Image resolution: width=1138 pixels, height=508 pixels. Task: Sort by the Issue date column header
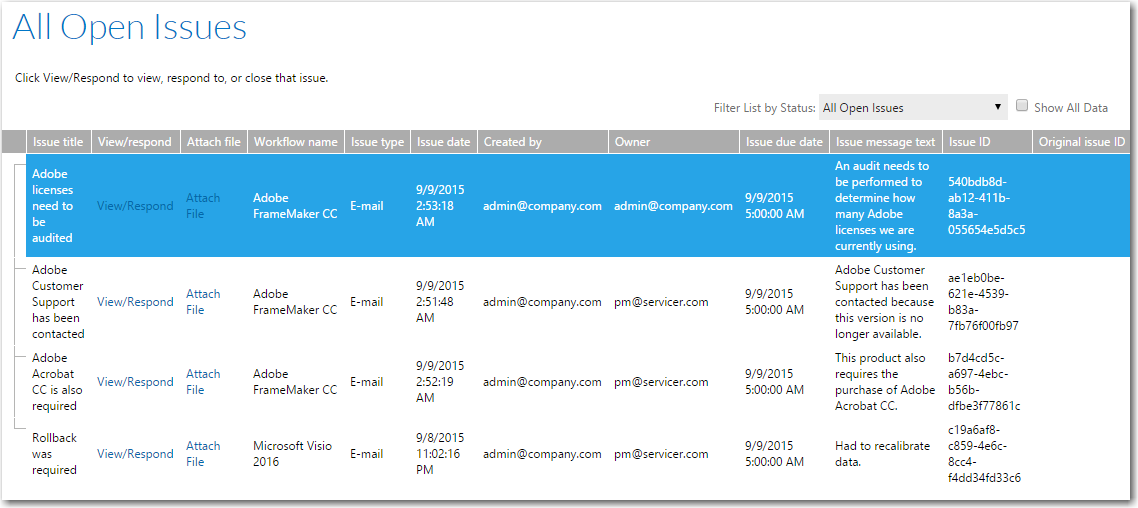click(443, 142)
